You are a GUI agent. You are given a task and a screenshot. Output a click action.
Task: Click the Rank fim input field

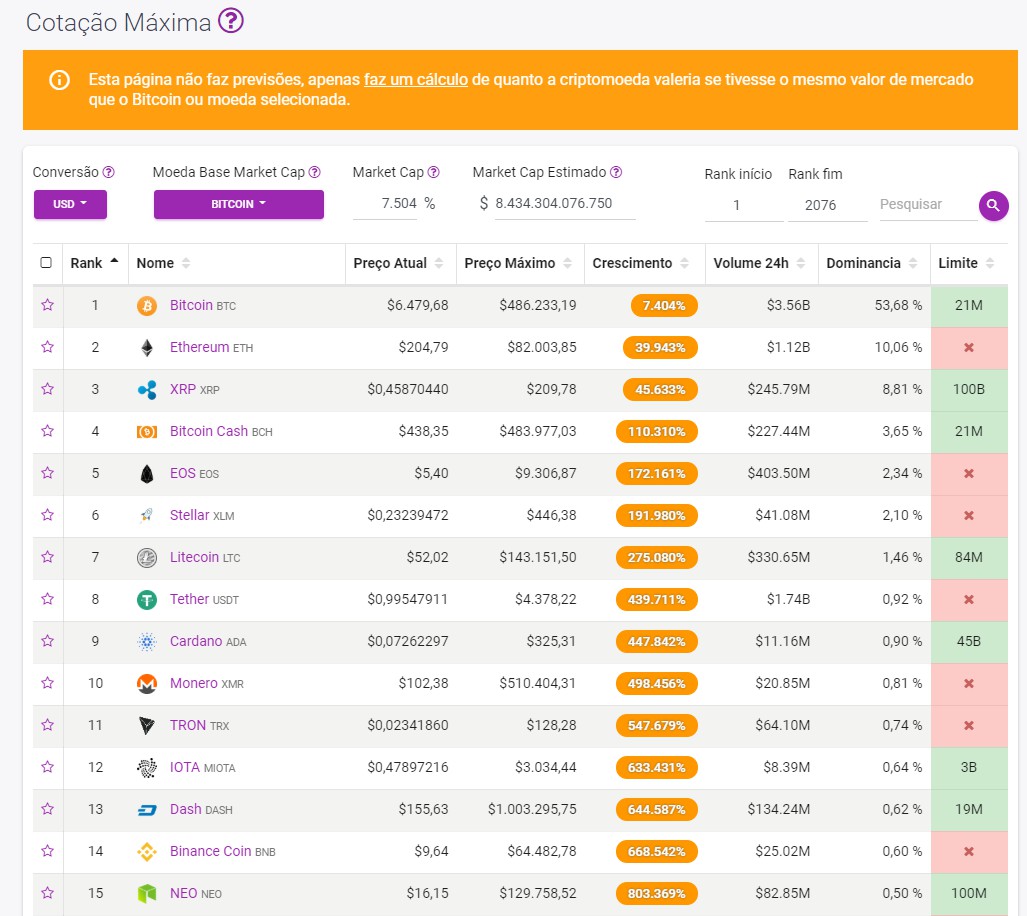point(828,206)
